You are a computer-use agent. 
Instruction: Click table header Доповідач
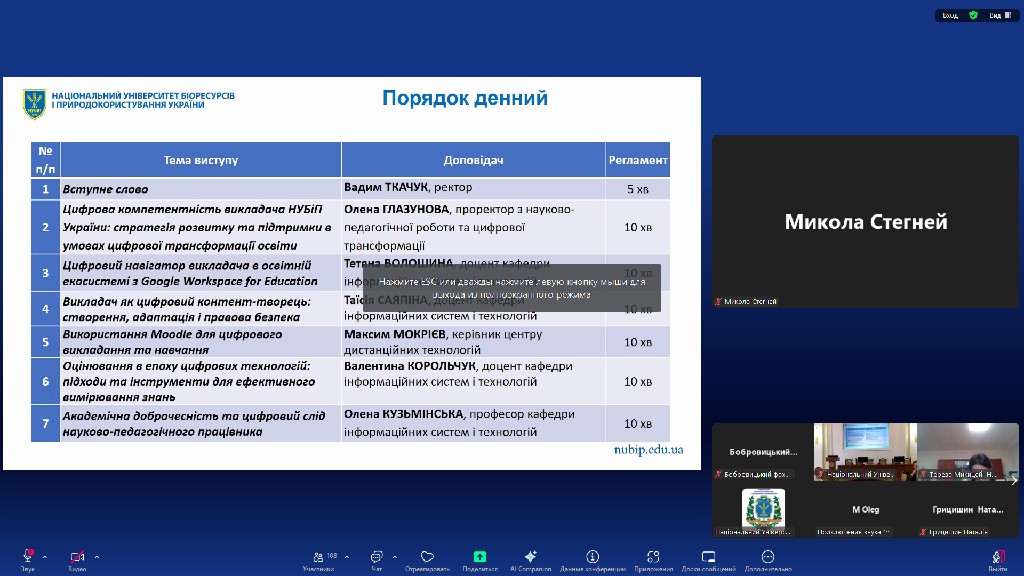point(473,160)
